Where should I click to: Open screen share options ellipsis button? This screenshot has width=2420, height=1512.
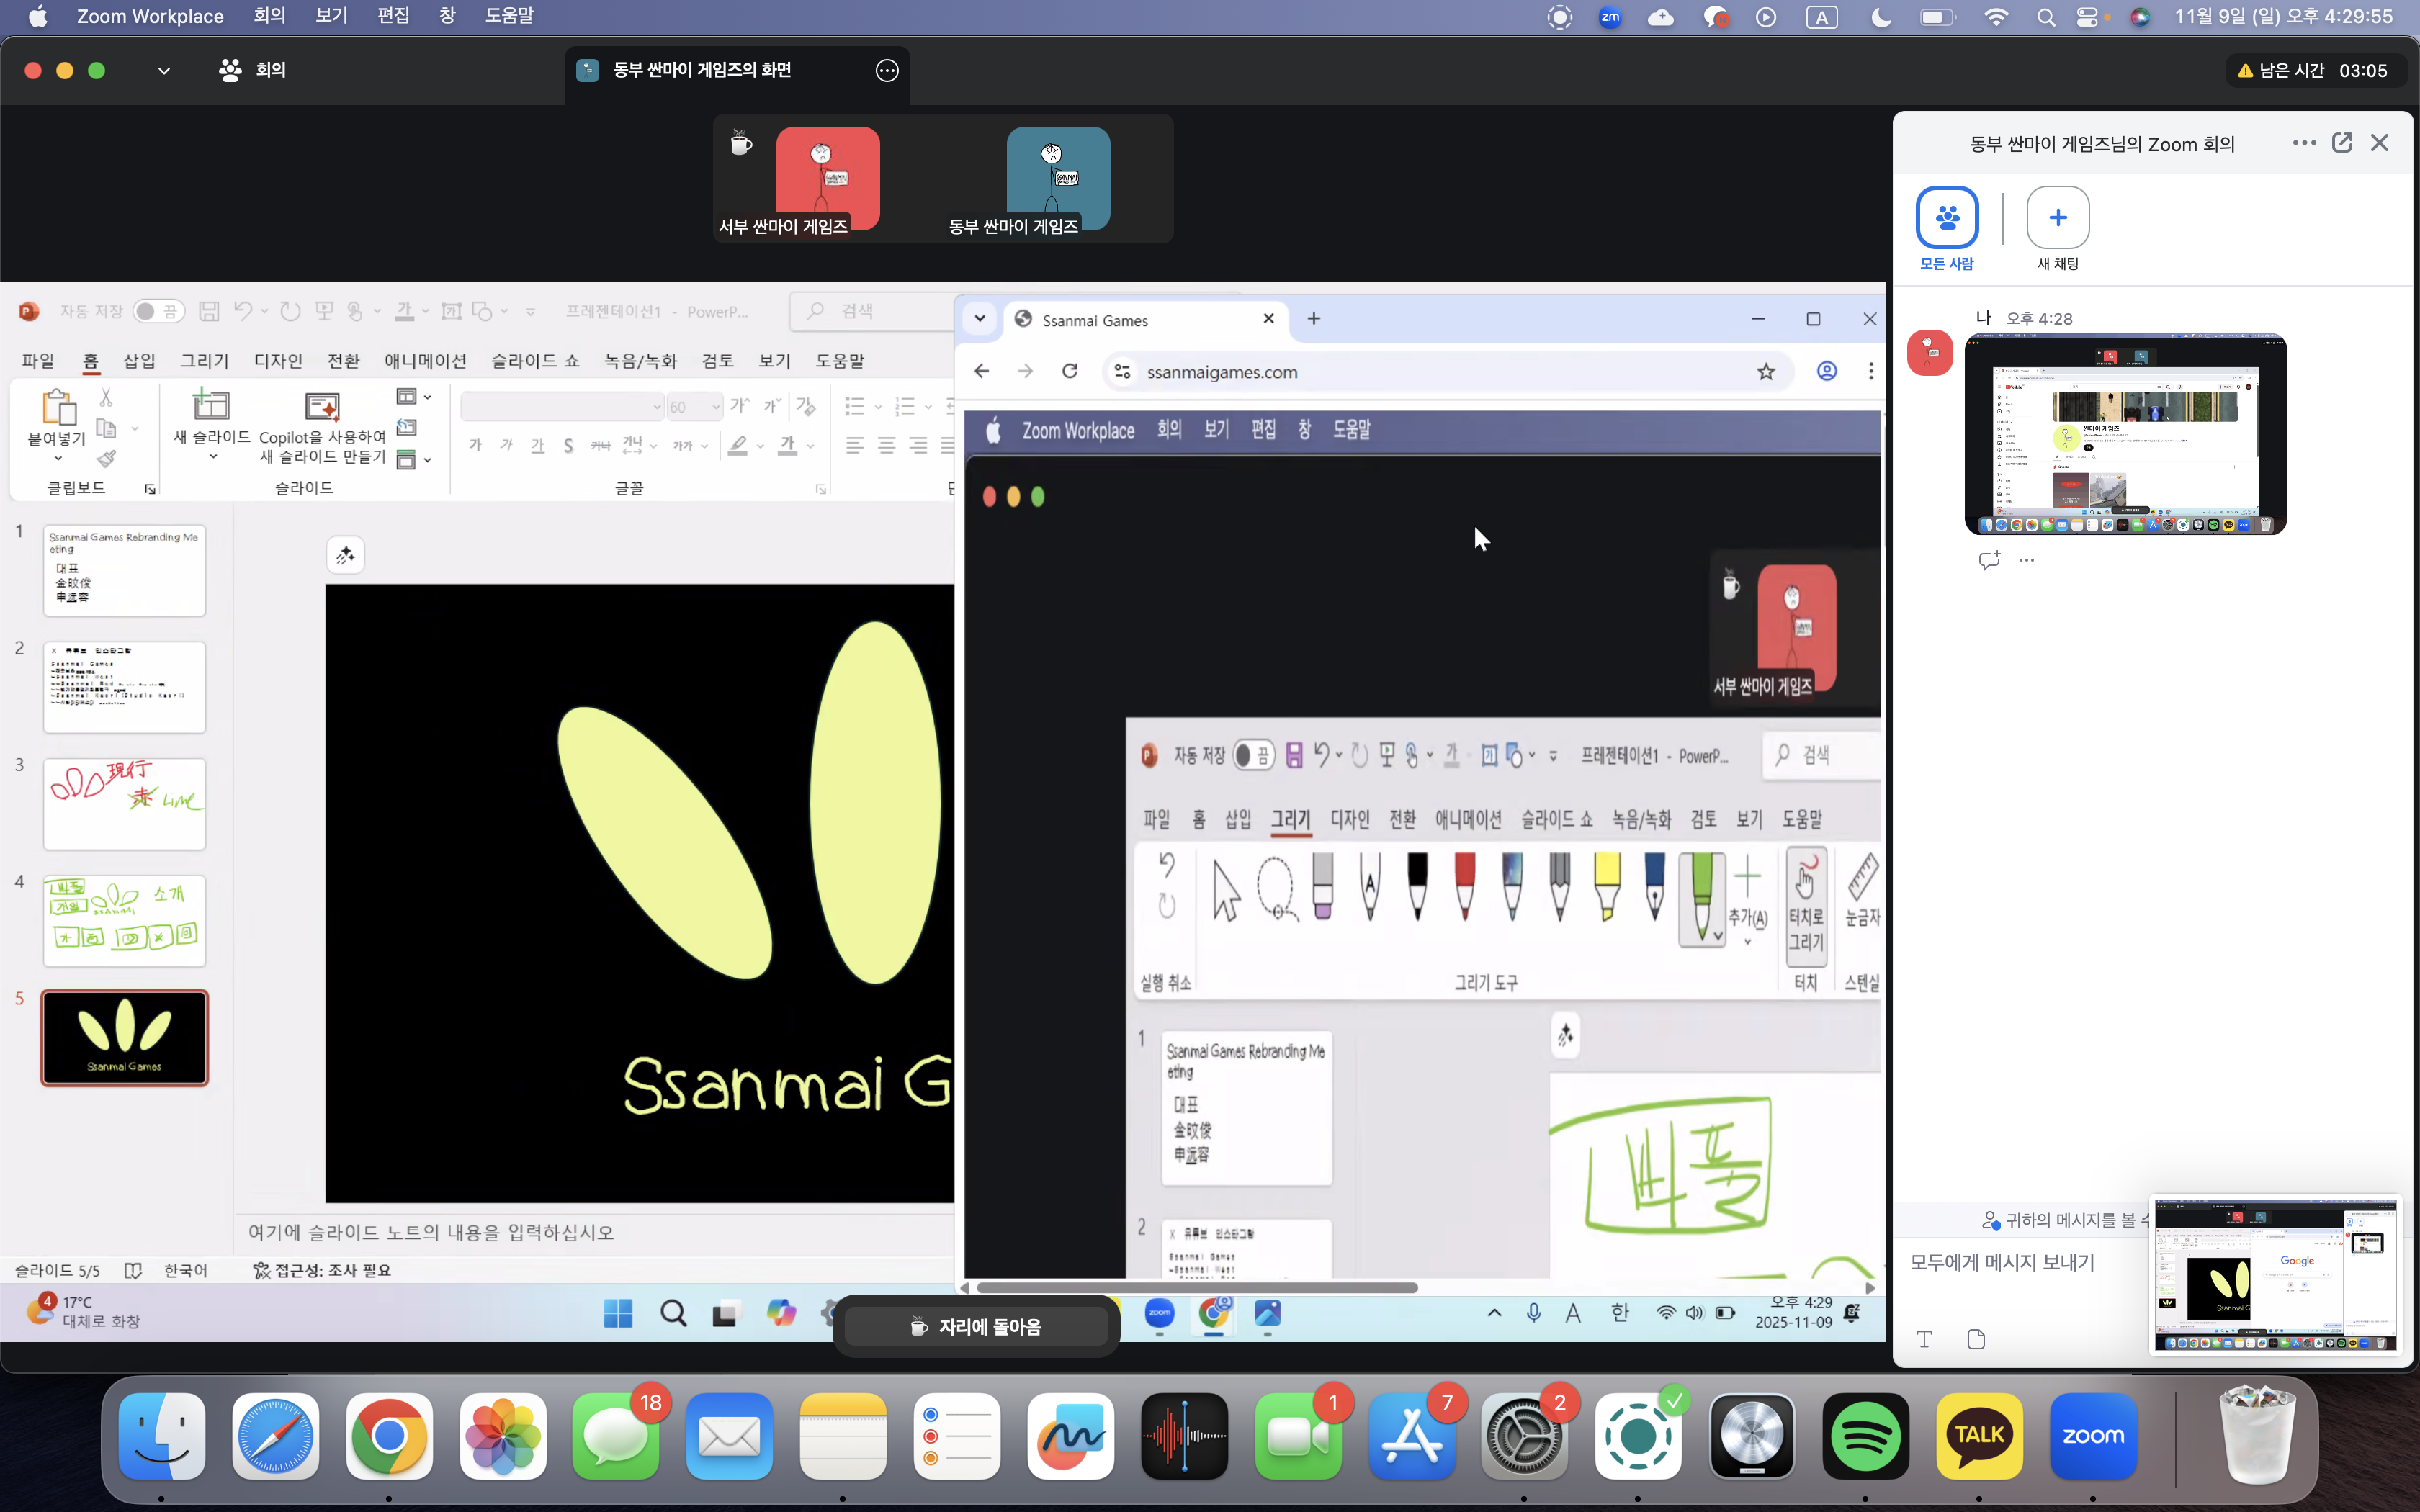887,70
